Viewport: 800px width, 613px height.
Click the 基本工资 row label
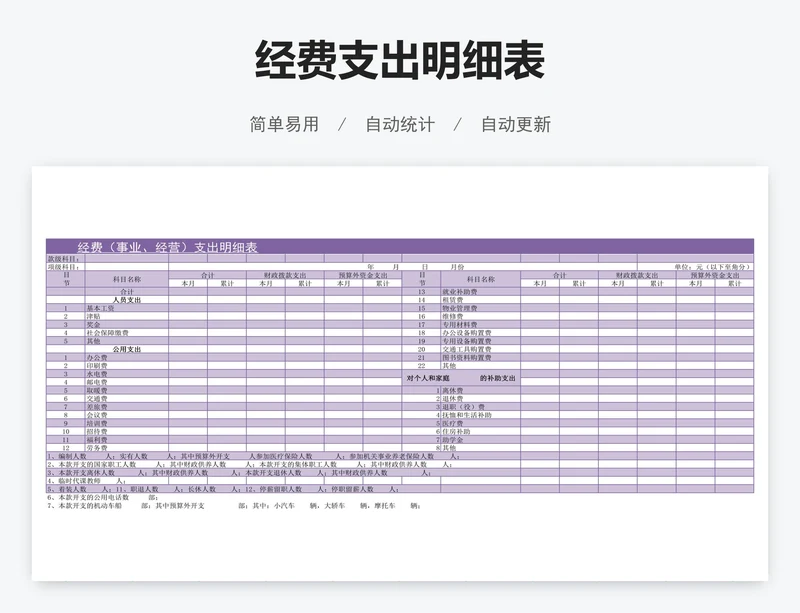pos(101,308)
